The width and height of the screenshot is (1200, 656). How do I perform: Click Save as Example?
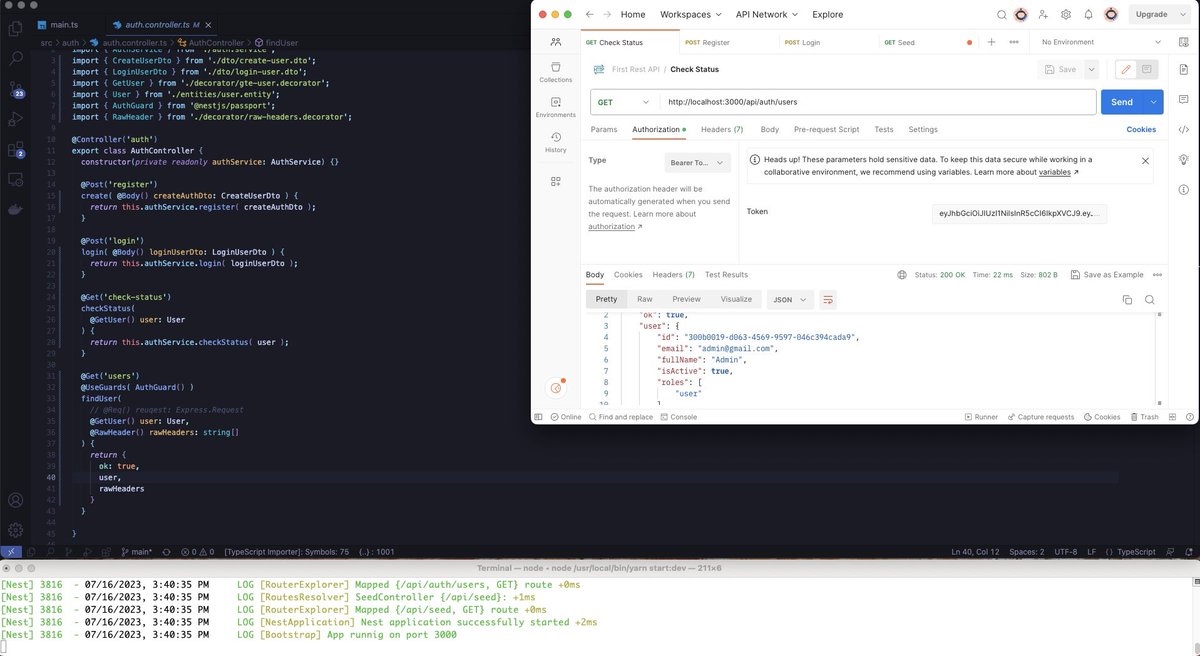1106,275
